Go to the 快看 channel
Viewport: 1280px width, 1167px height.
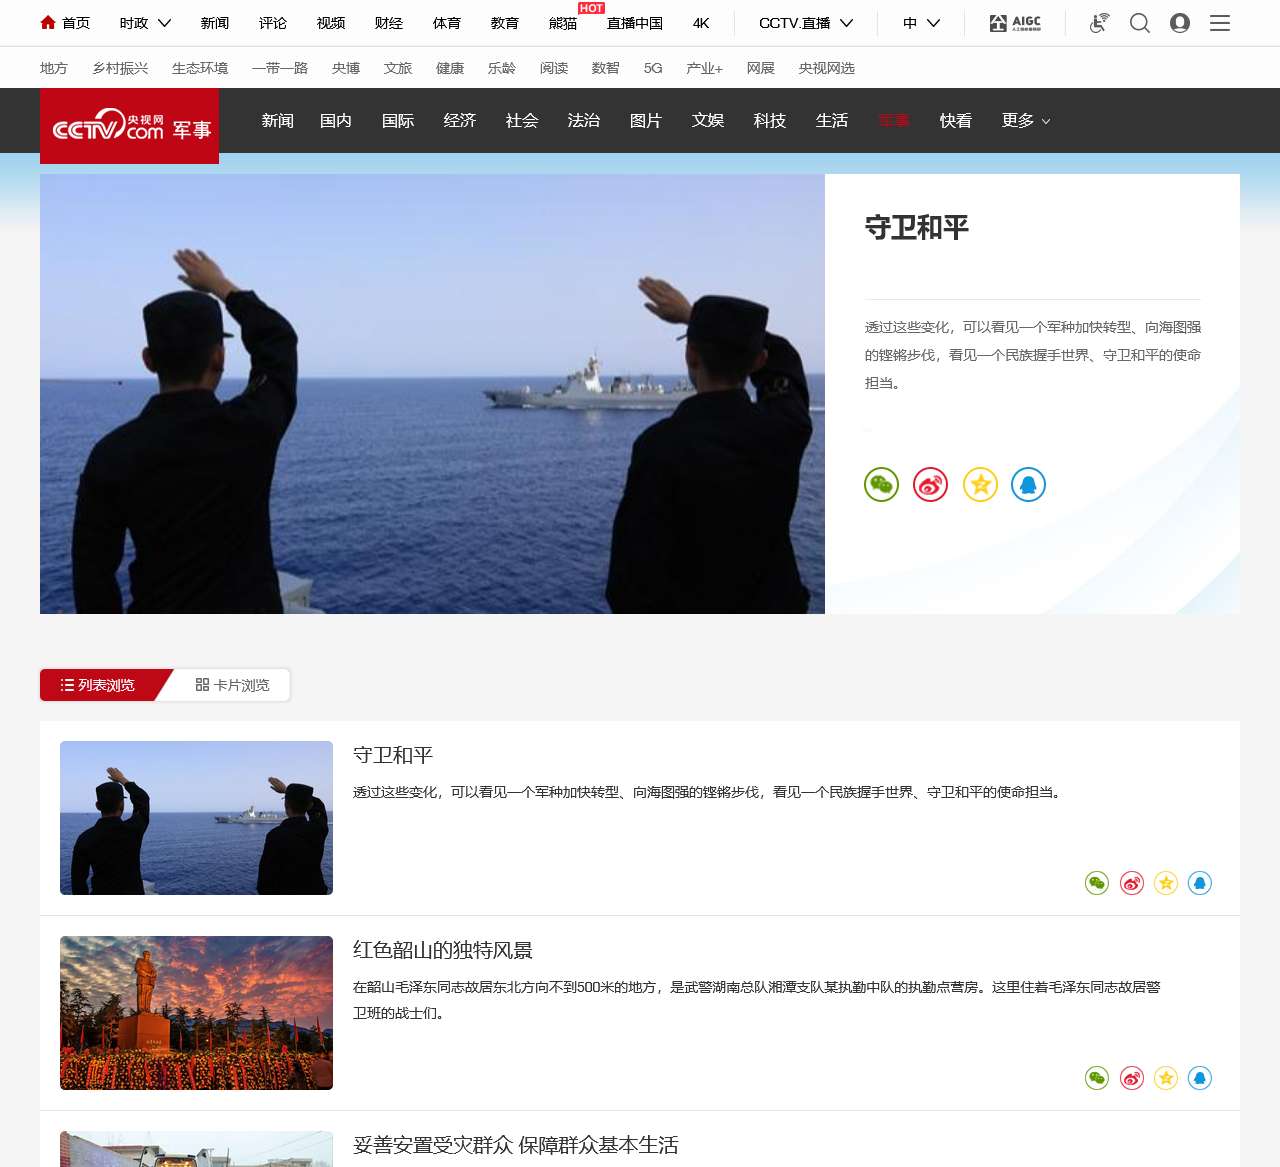(956, 121)
